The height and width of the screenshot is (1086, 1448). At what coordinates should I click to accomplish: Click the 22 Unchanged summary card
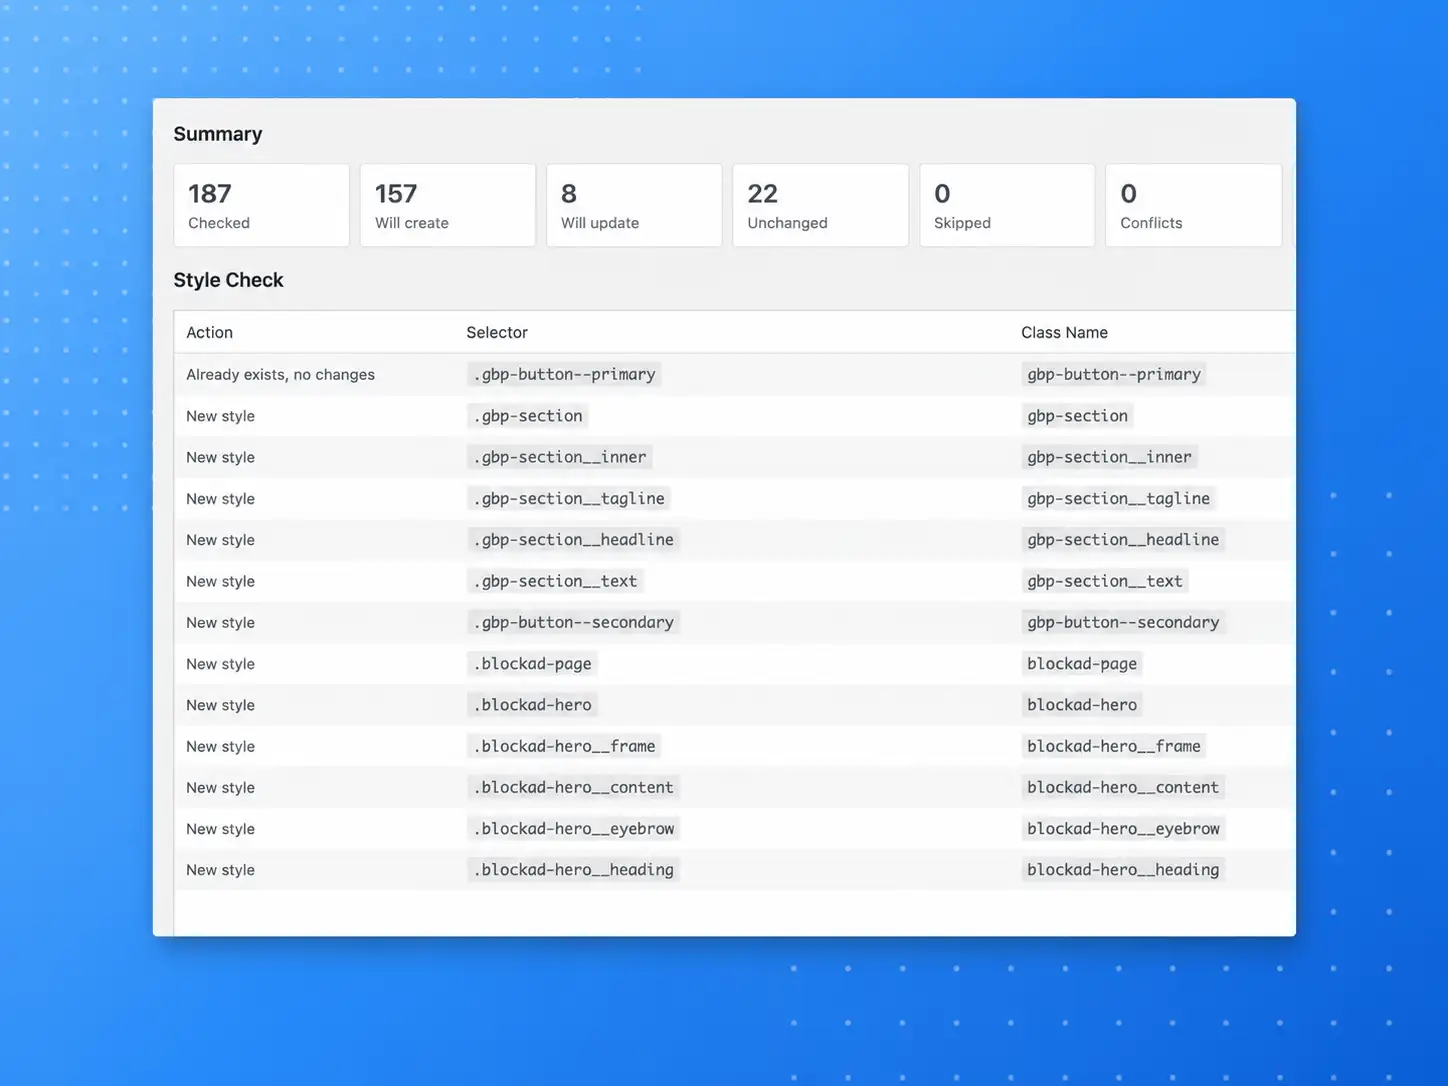820,205
